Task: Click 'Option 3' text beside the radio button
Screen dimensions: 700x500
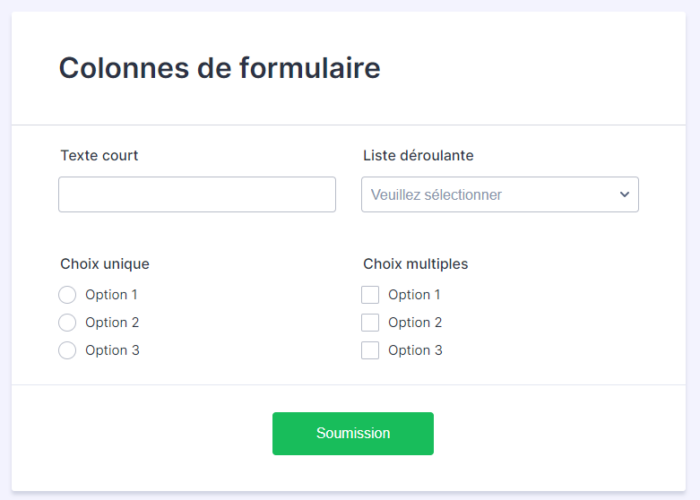Action: point(112,351)
